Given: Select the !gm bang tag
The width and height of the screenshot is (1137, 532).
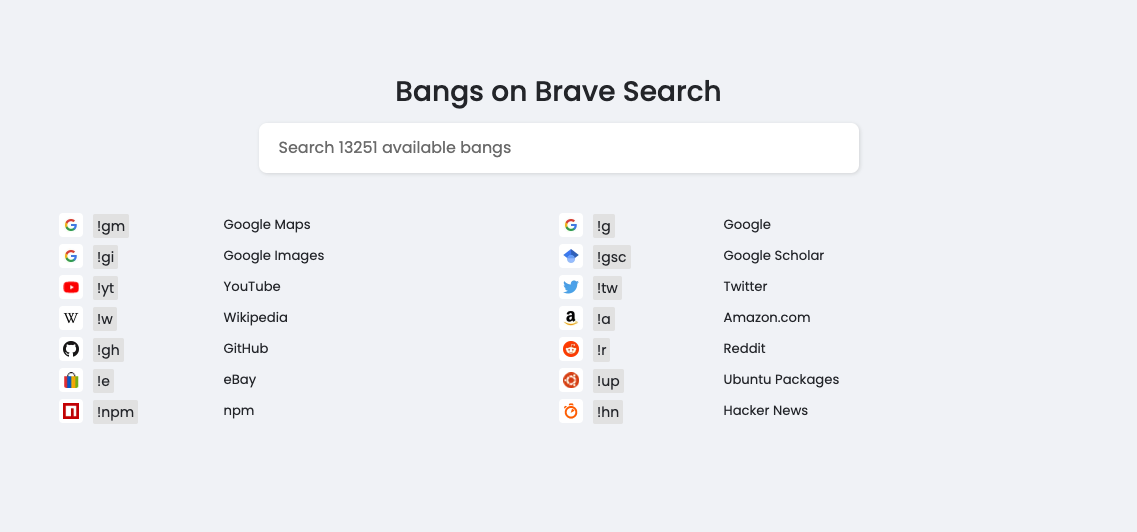Looking at the screenshot, I should [x=111, y=226].
